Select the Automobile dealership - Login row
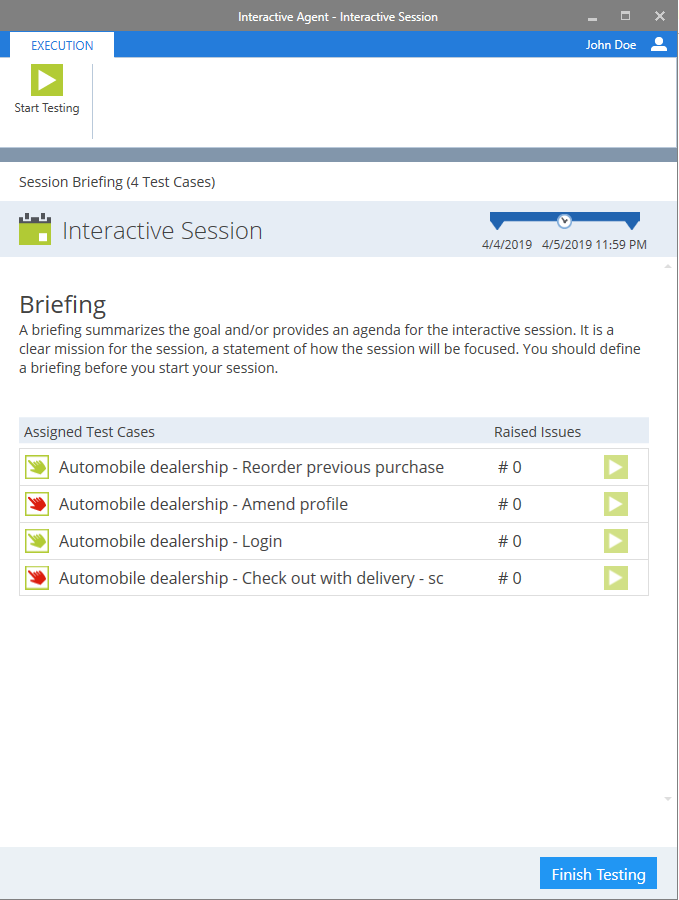Screen dimensions: 679x900 pos(170,541)
